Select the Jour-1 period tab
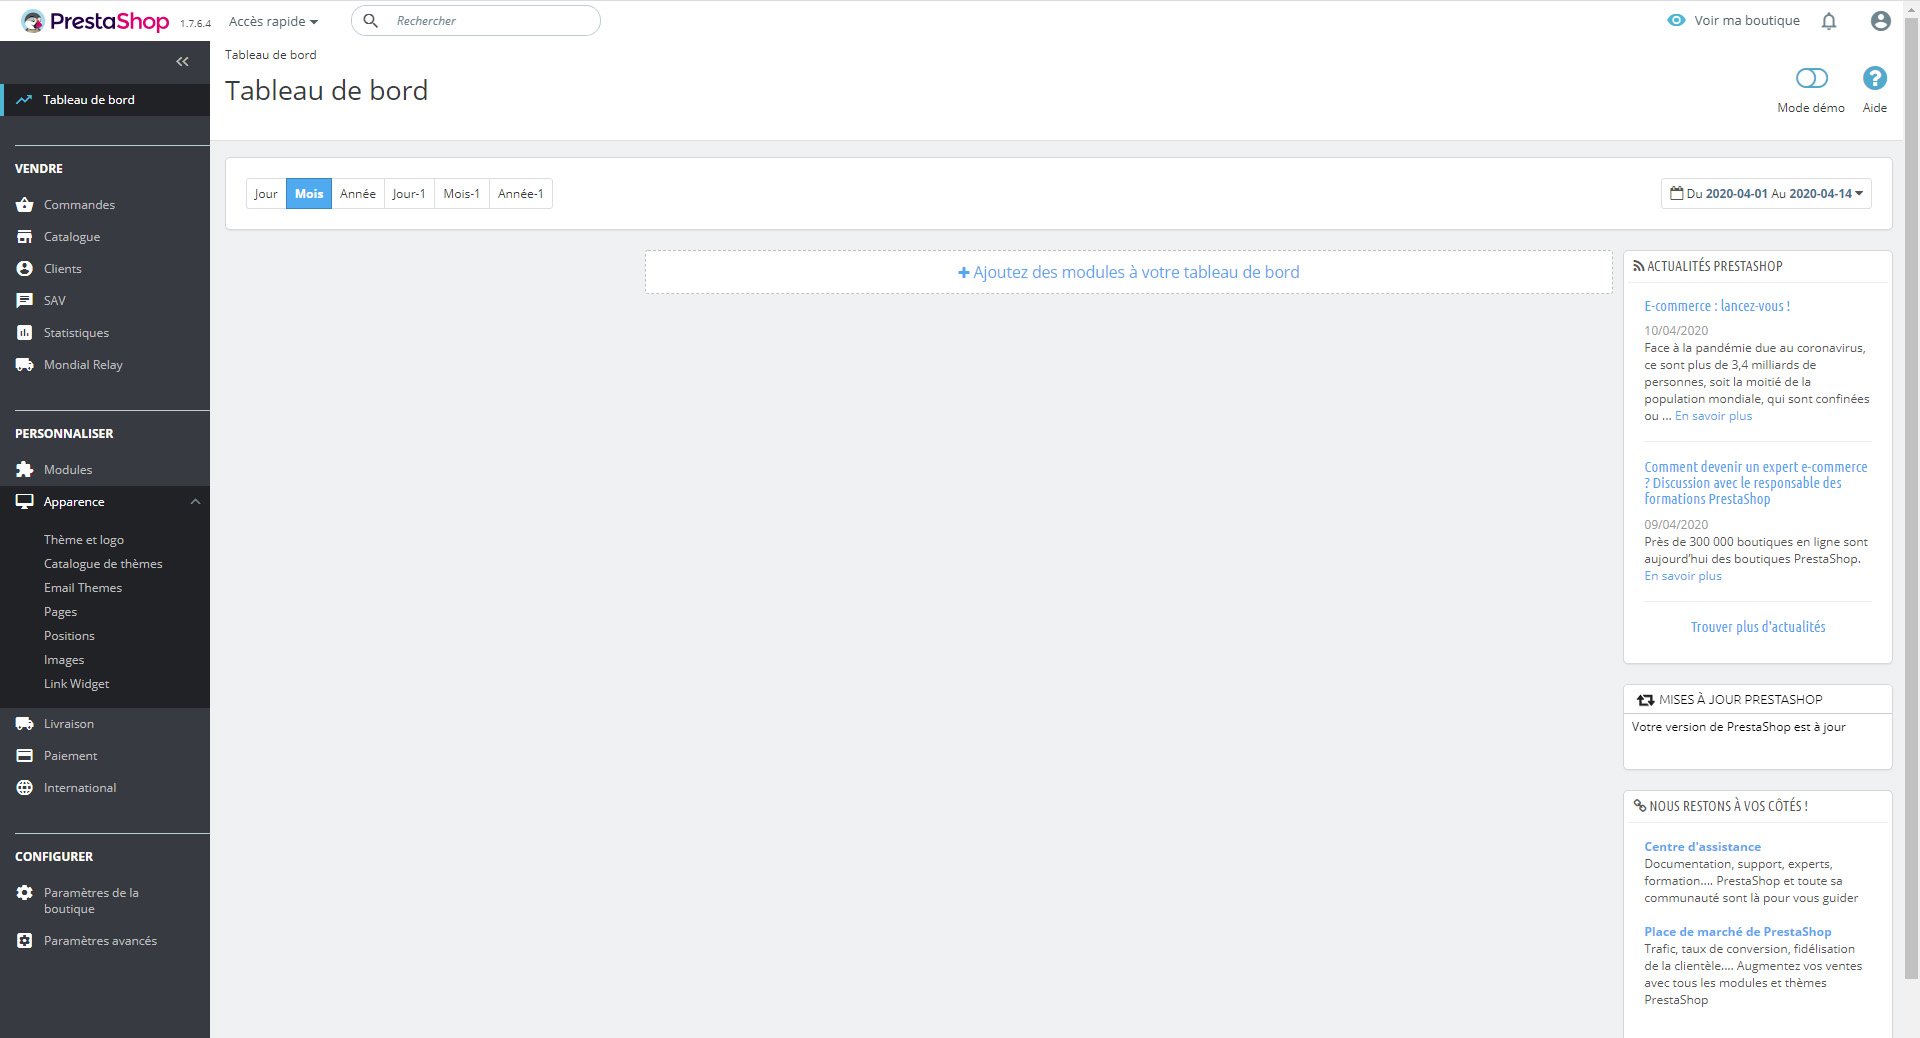The image size is (1920, 1038). click(409, 194)
